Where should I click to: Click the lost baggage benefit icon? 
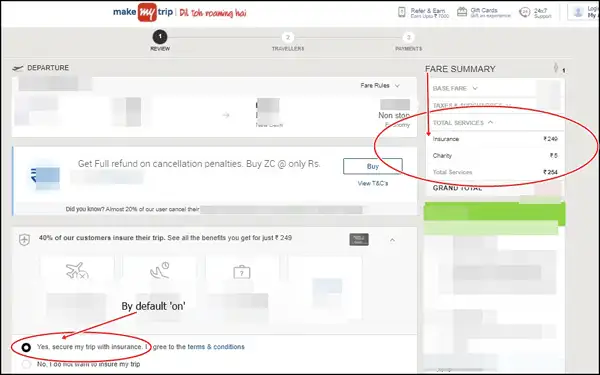point(242,272)
